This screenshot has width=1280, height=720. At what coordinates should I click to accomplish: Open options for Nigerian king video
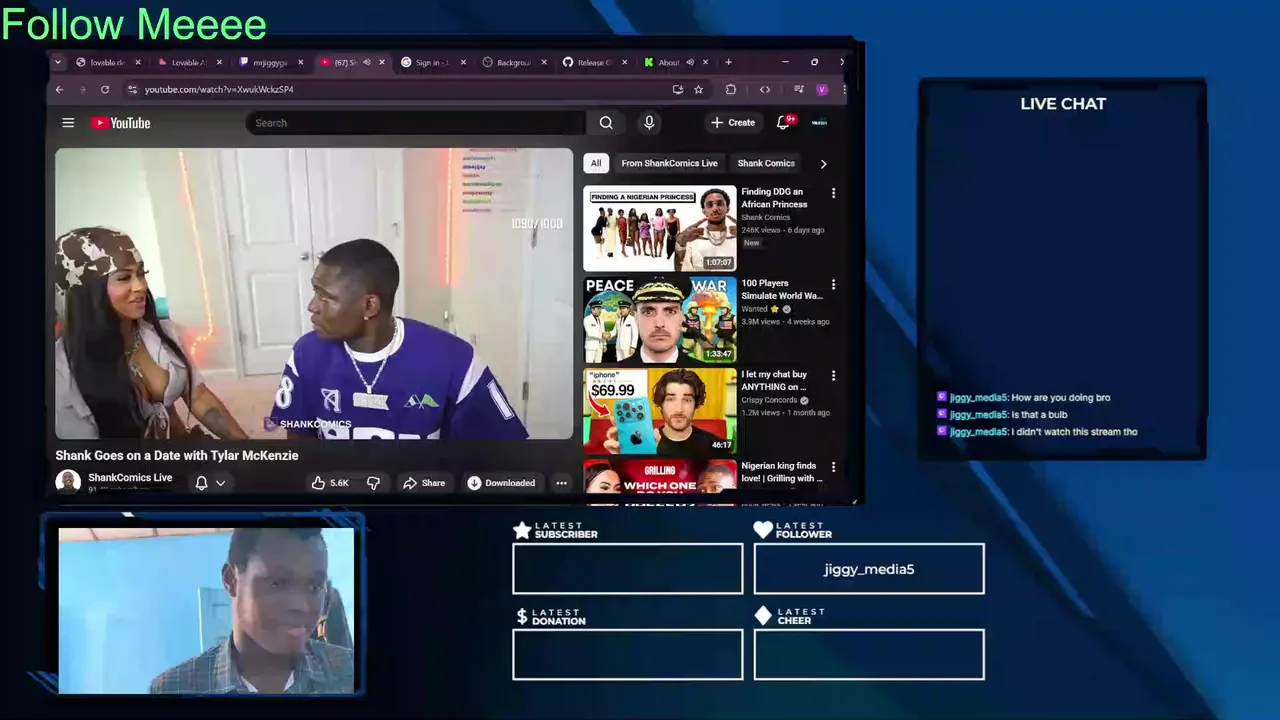pos(833,467)
